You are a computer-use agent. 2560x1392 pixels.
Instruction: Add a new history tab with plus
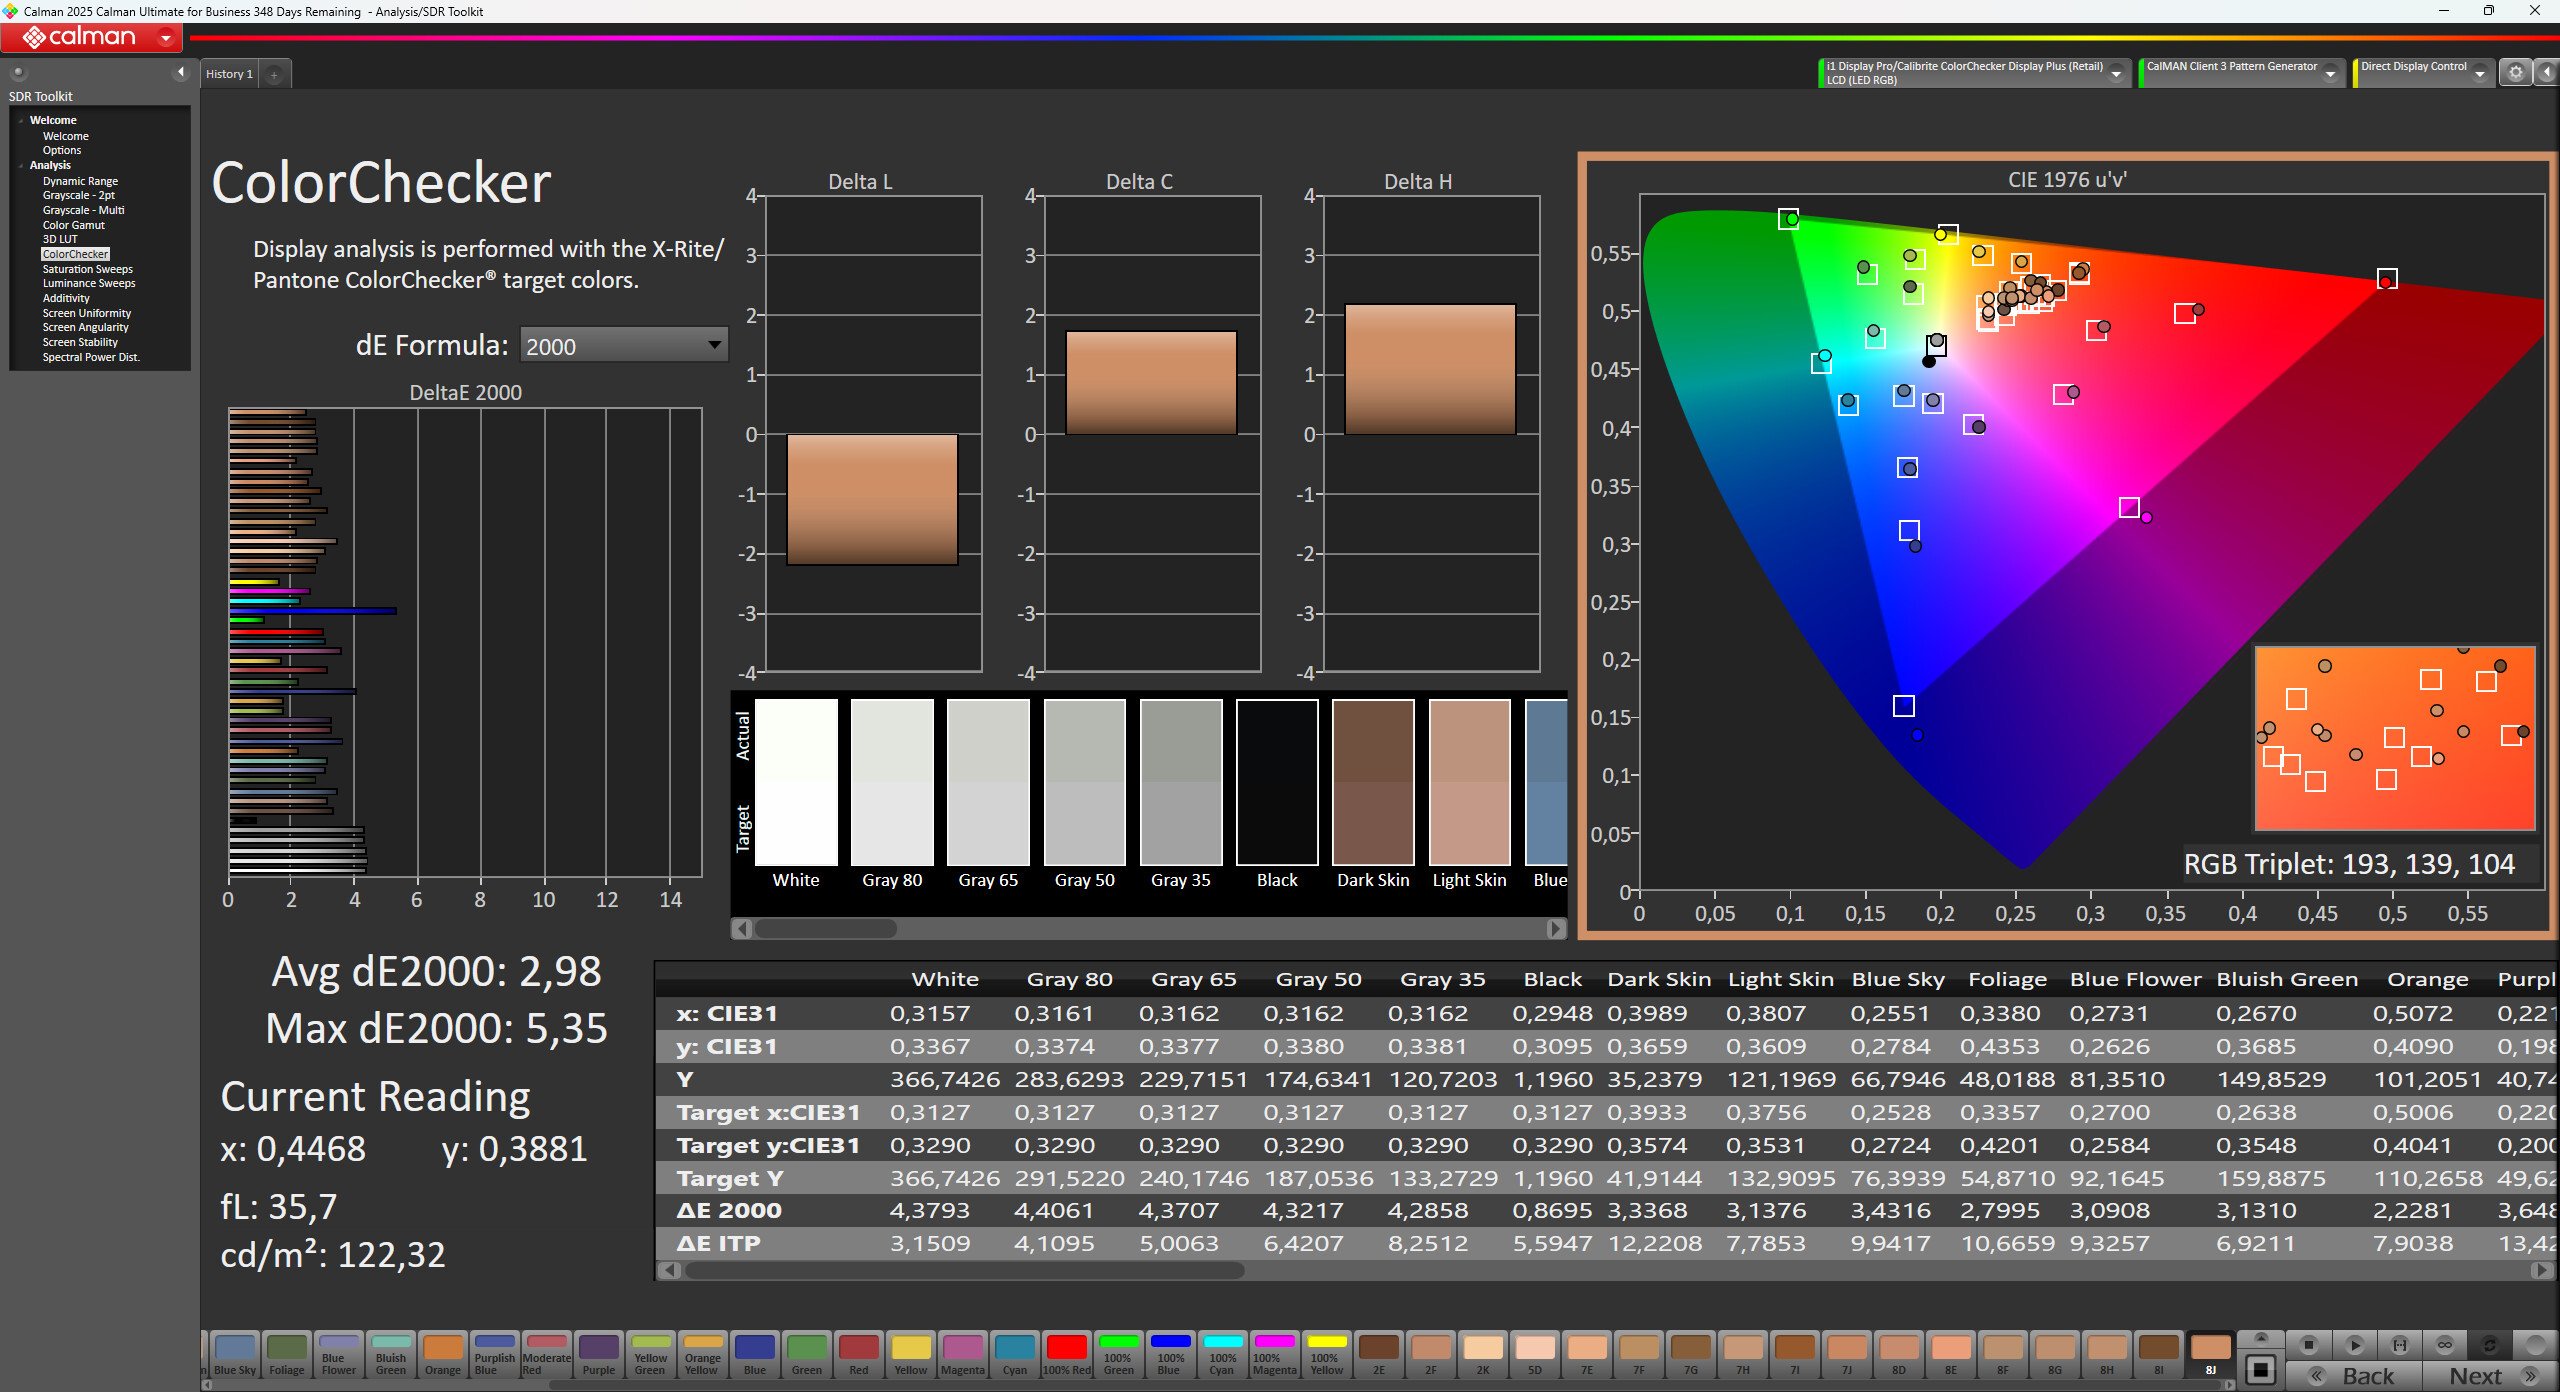[x=274, y=74]
